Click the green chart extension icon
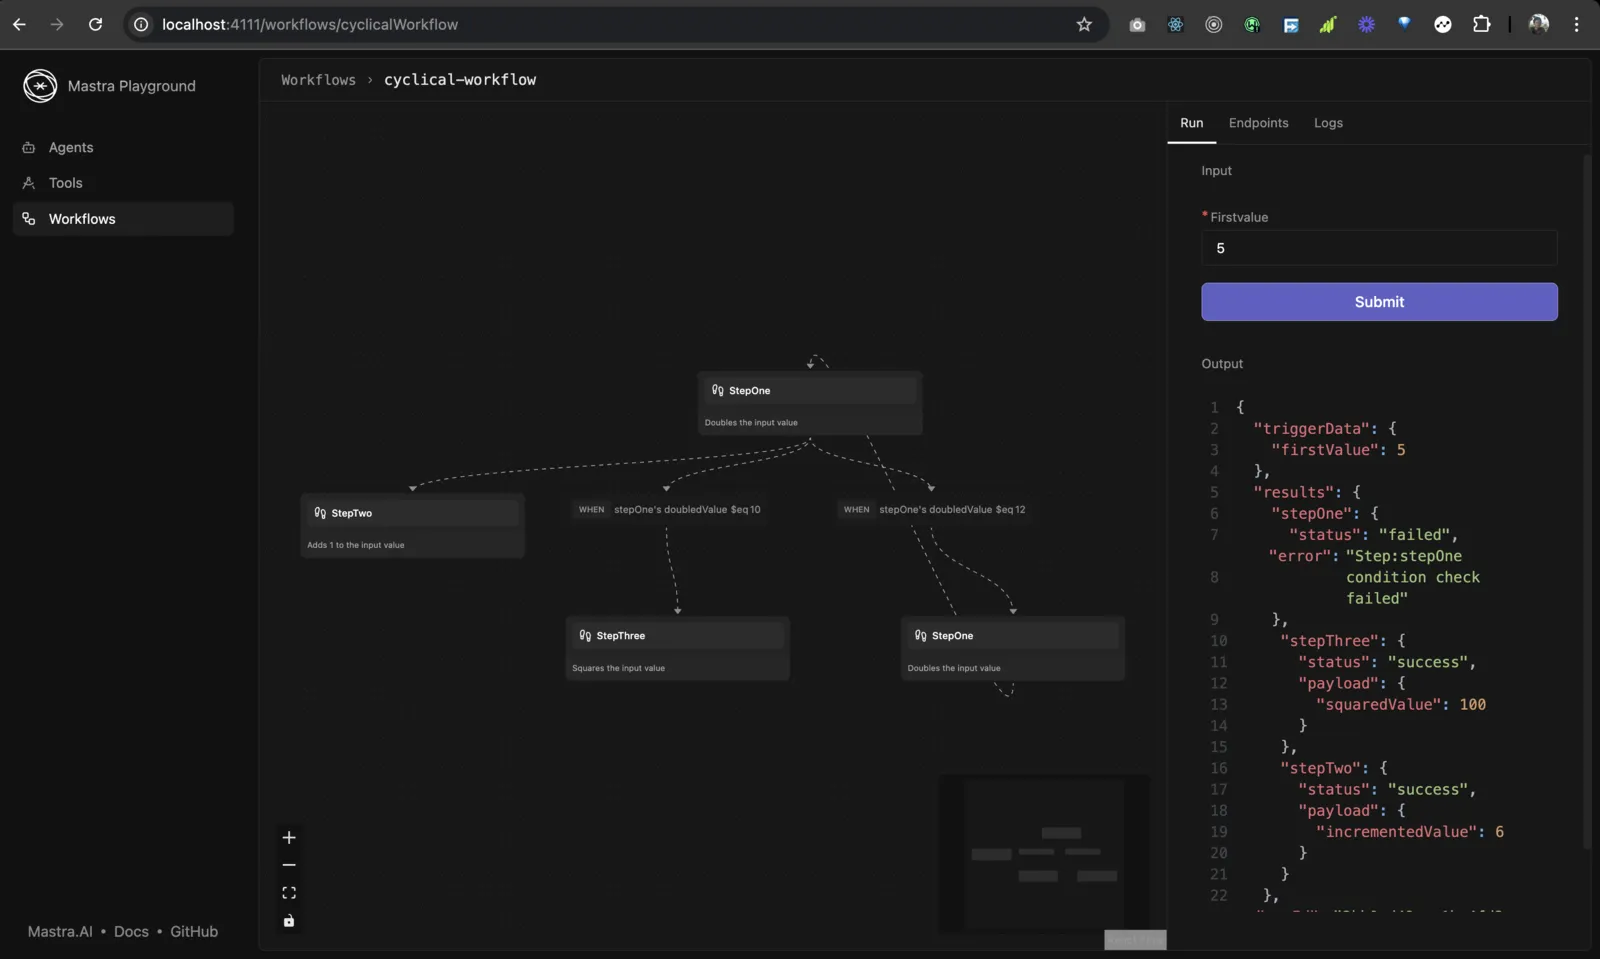Image resolution: width=1600 pixels, height=959 pixels. pyautogui.click(x=1328, y=25)
